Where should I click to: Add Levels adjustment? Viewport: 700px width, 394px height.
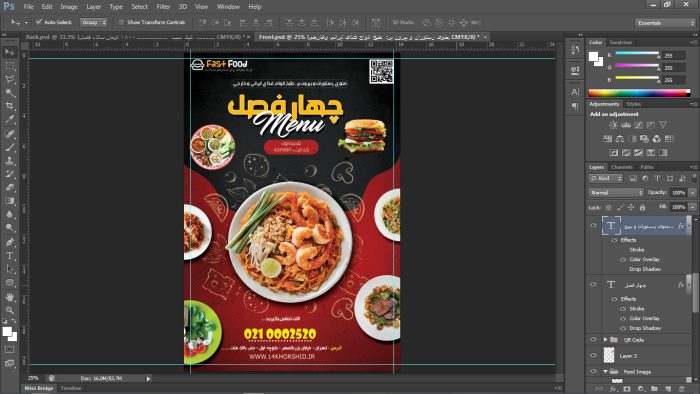(x=626, y=125)
